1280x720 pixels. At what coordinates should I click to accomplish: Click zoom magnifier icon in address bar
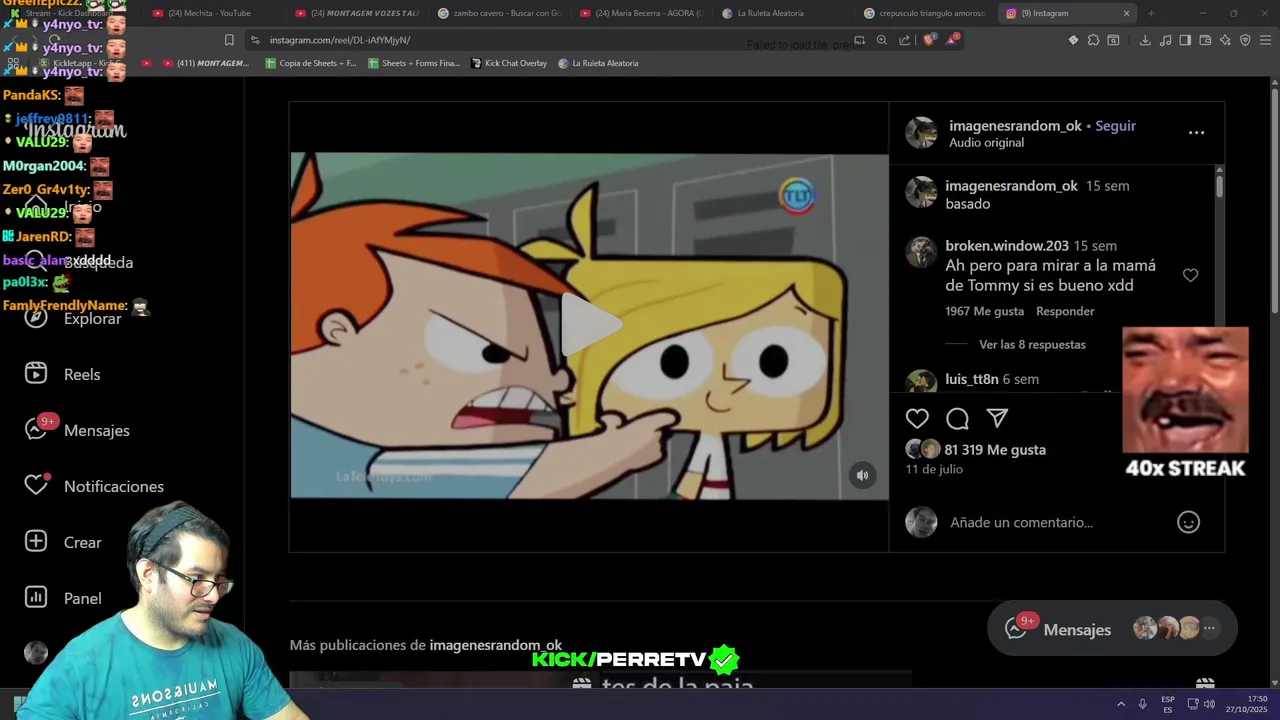(x=882, y=40)
